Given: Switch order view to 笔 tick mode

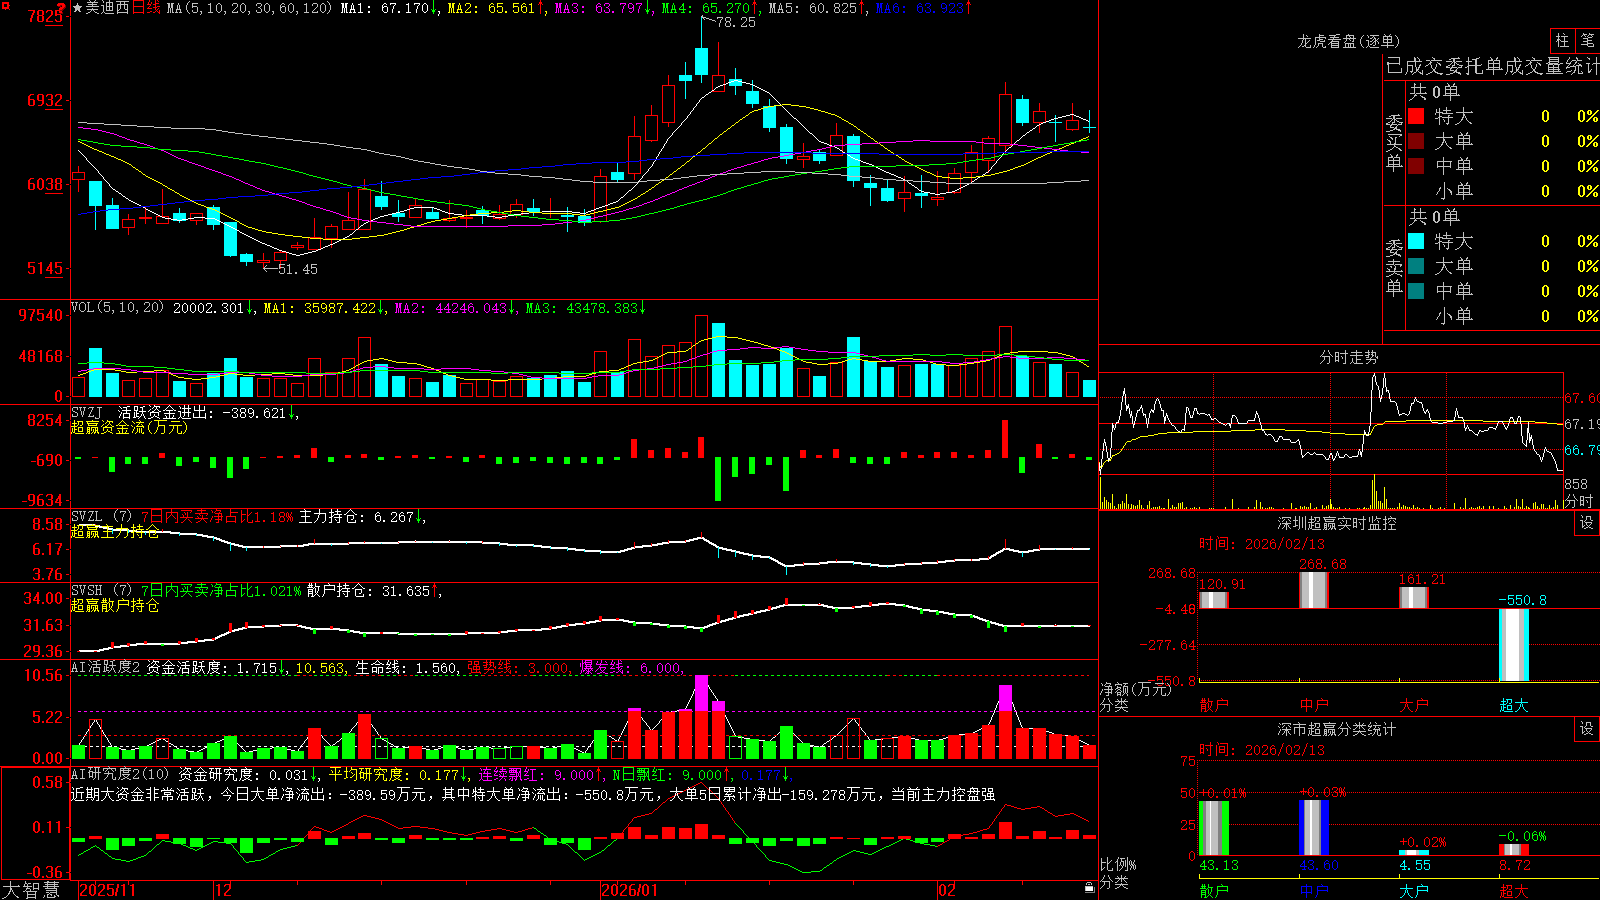Looking at the screenshot, I should [x=1587, y=41].
